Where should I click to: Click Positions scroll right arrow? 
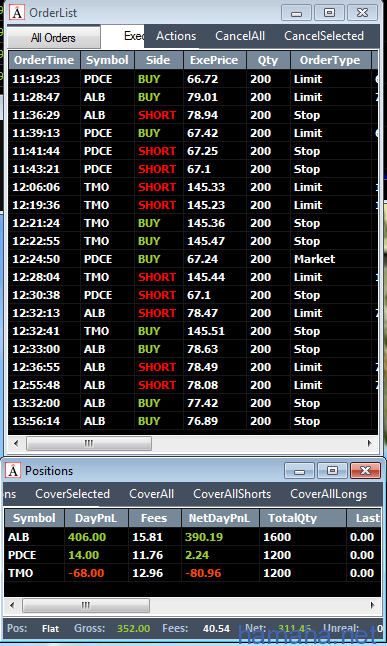pyautogui.click(x=373, y=605)
